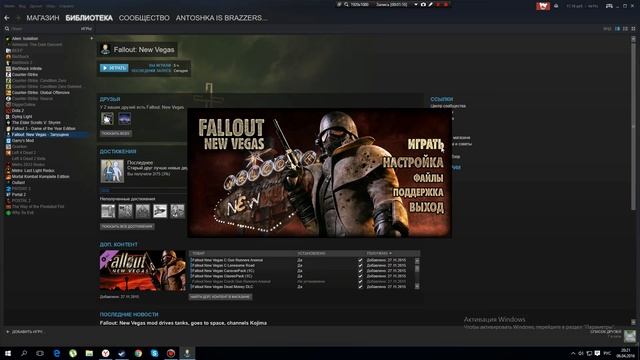
Task: Choose ФАЙЛЫ in the Fallout launcher
Action: (428, 178)
